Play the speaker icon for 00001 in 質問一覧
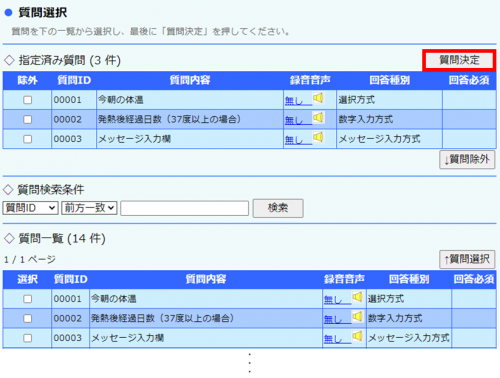Screen dimensions: 500x378 357,297
